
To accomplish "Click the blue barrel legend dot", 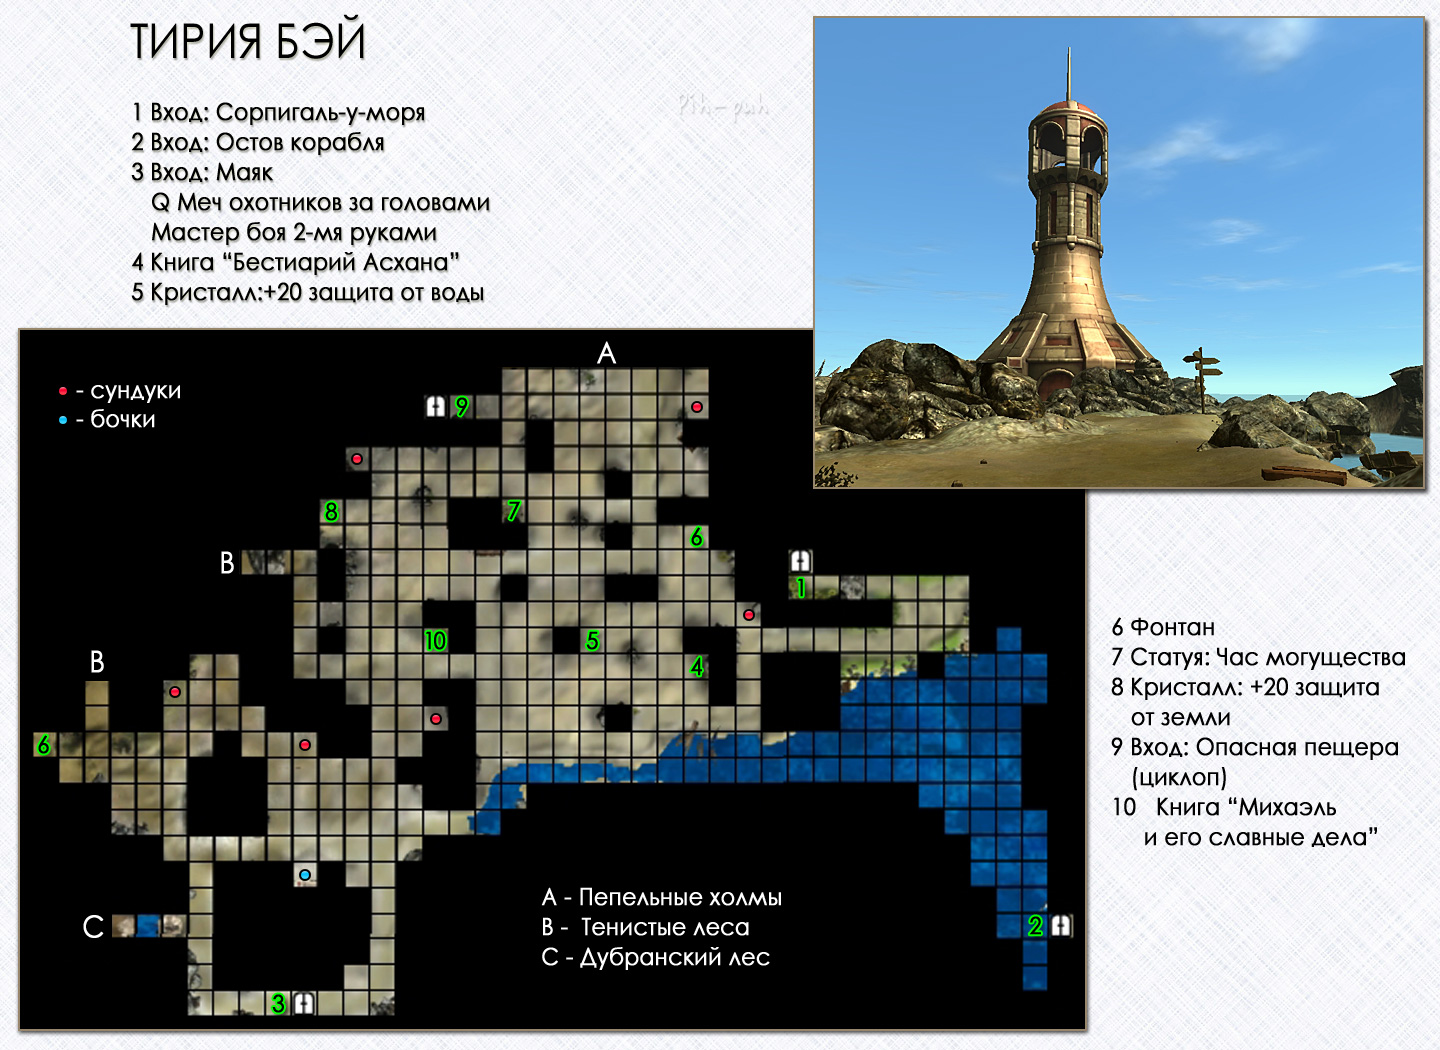I will pos(63,420).
